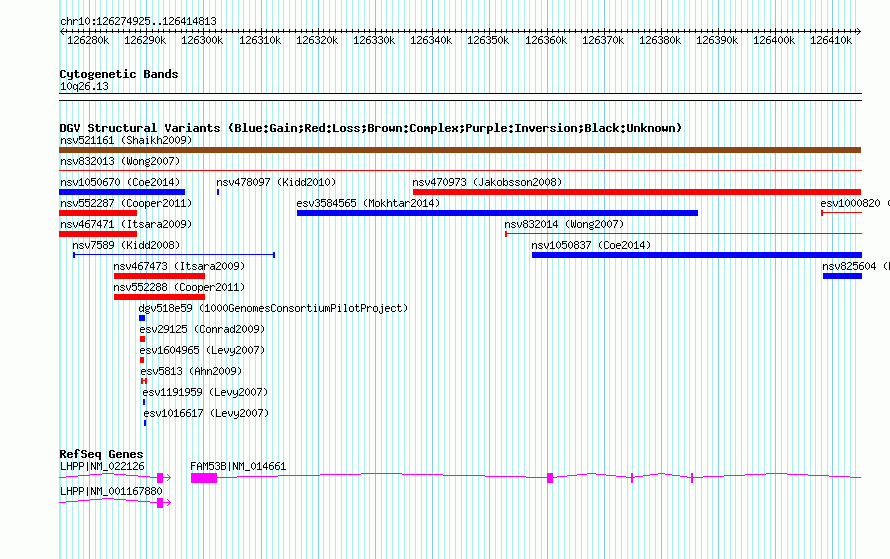Click the red nsv552287 bar
Screen dimensions: 890x559
98,213
